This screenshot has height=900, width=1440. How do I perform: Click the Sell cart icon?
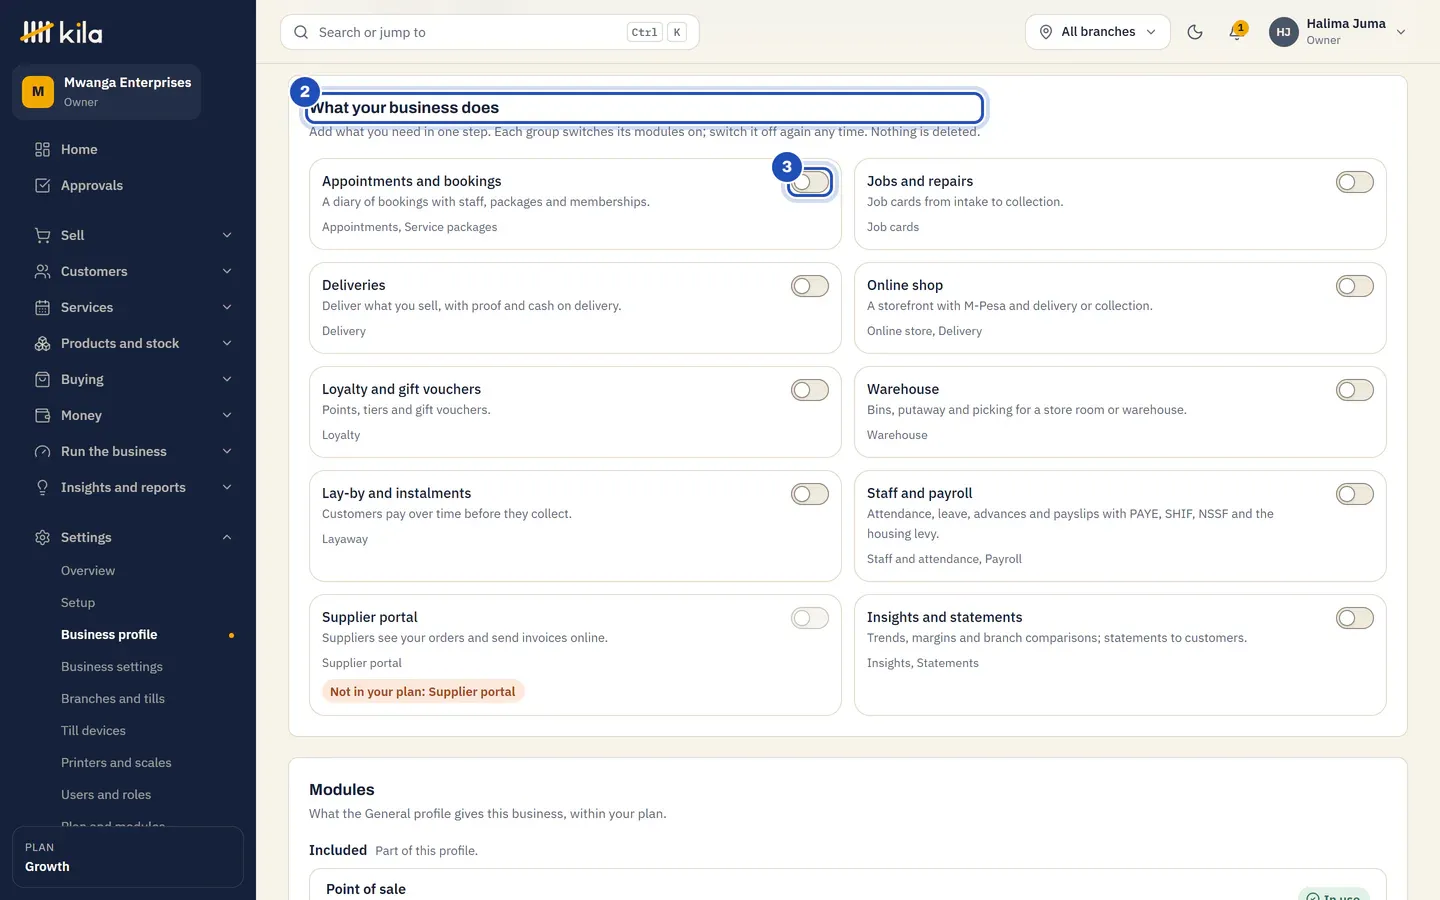(x=42, y=235)
